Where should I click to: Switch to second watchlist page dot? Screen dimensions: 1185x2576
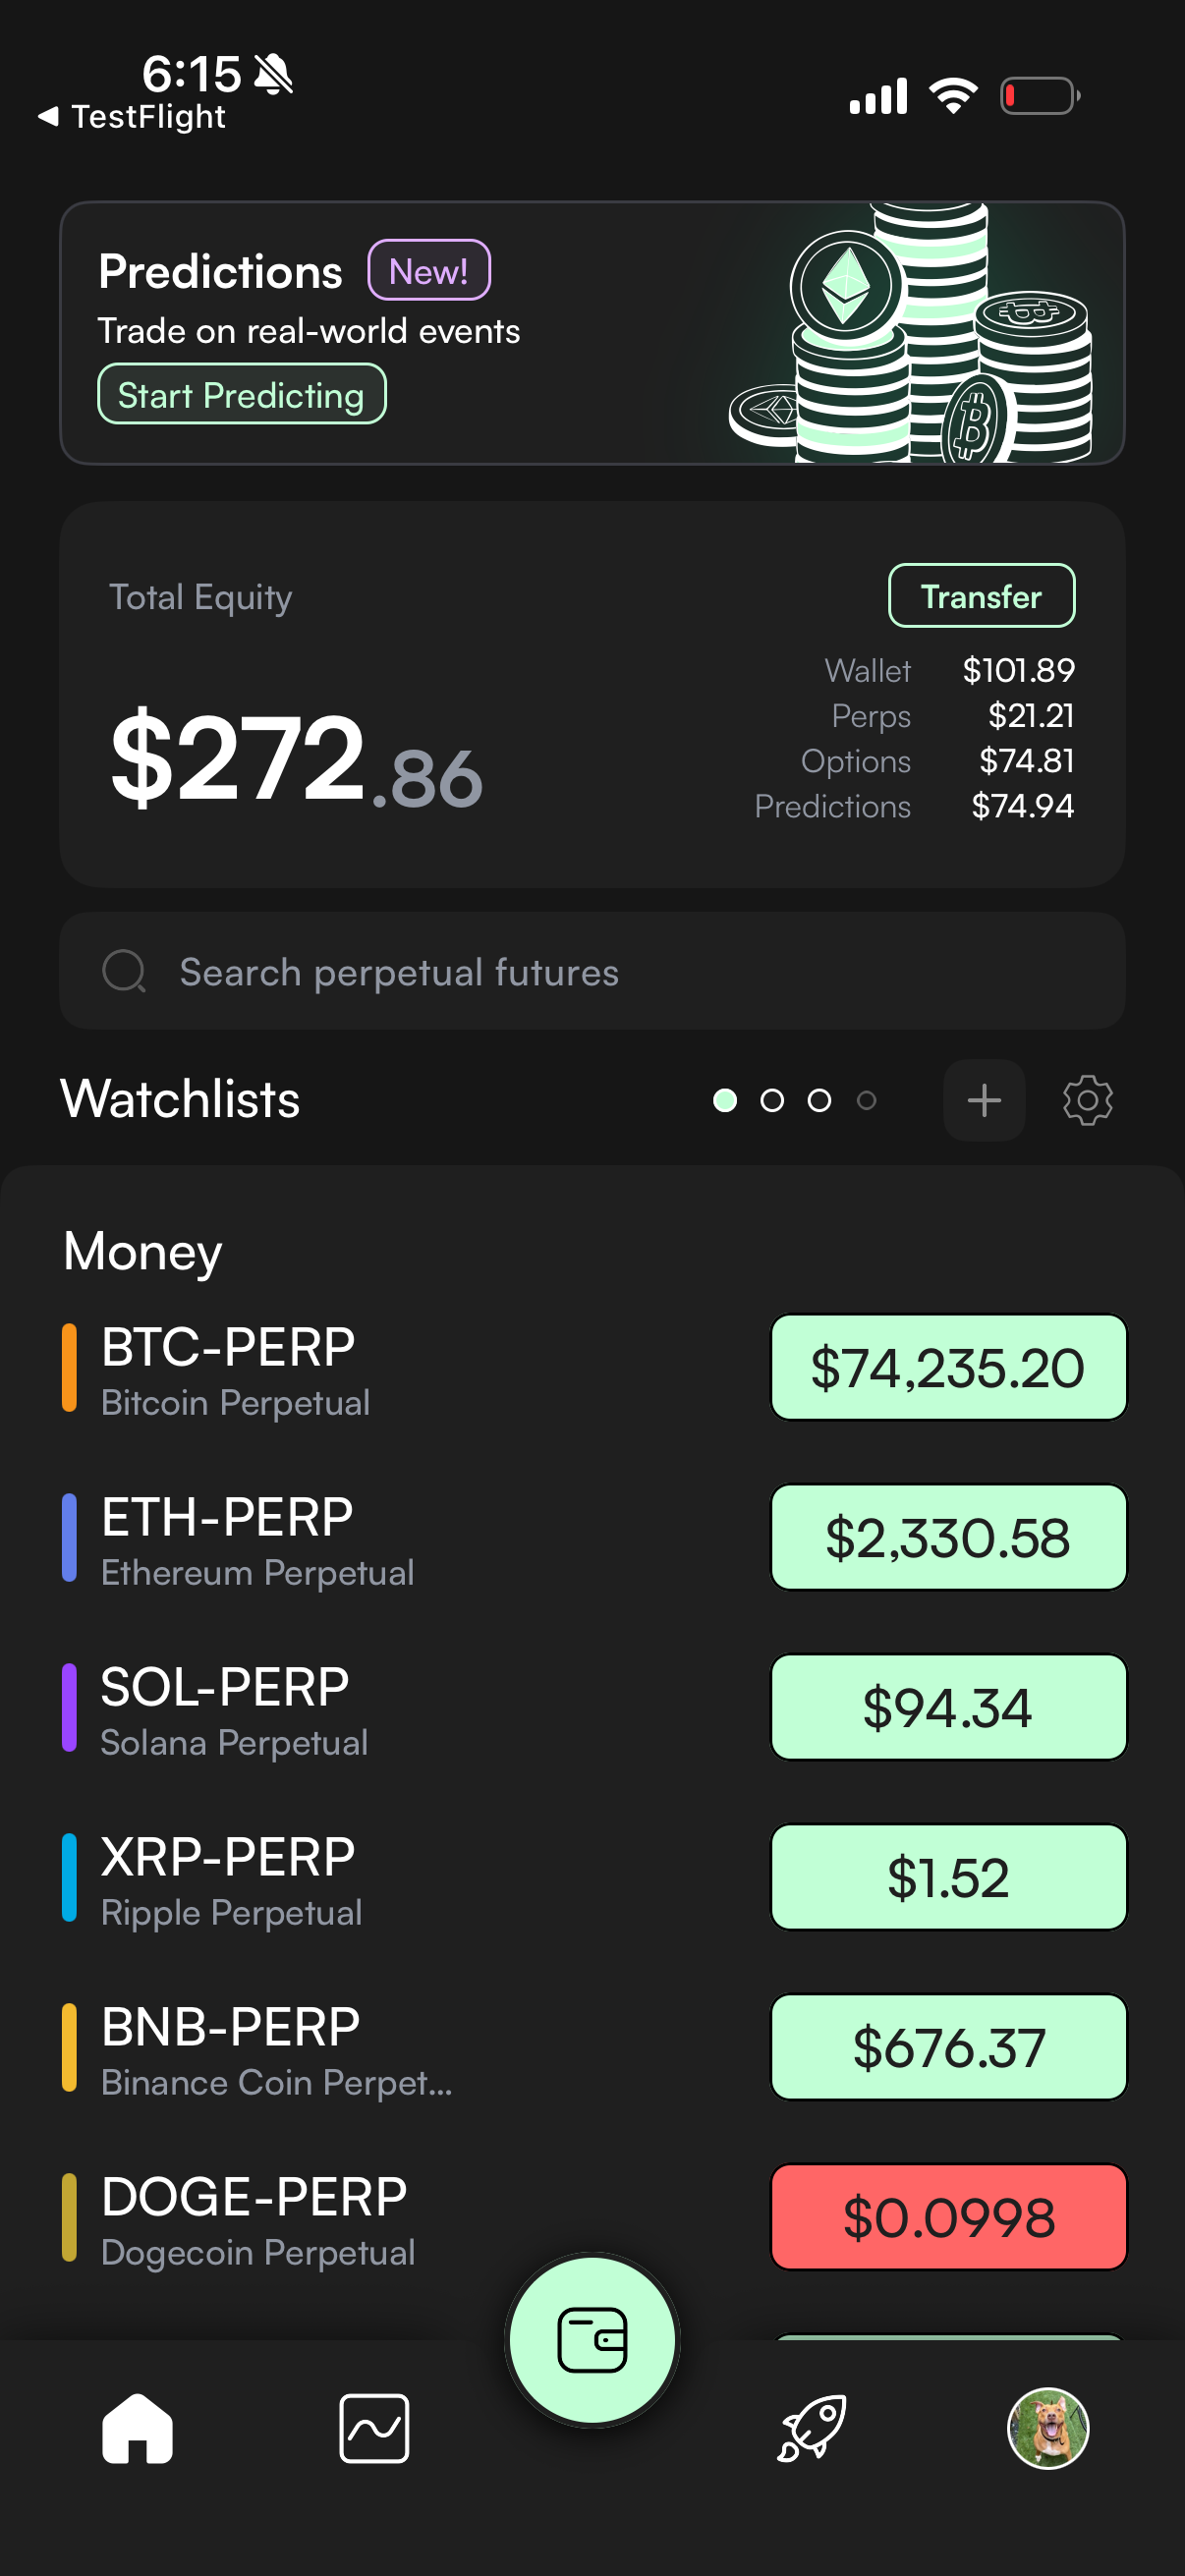point(772,1100)
